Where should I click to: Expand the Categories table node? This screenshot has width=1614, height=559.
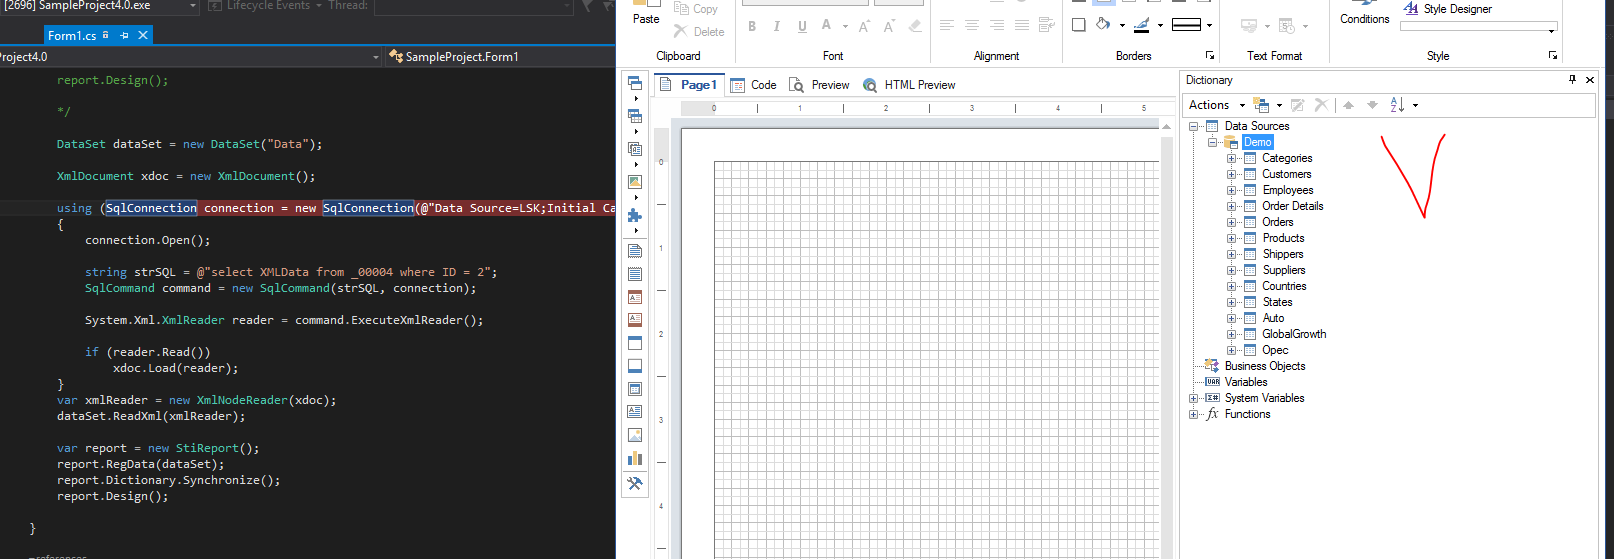[x=1231, y=158]
